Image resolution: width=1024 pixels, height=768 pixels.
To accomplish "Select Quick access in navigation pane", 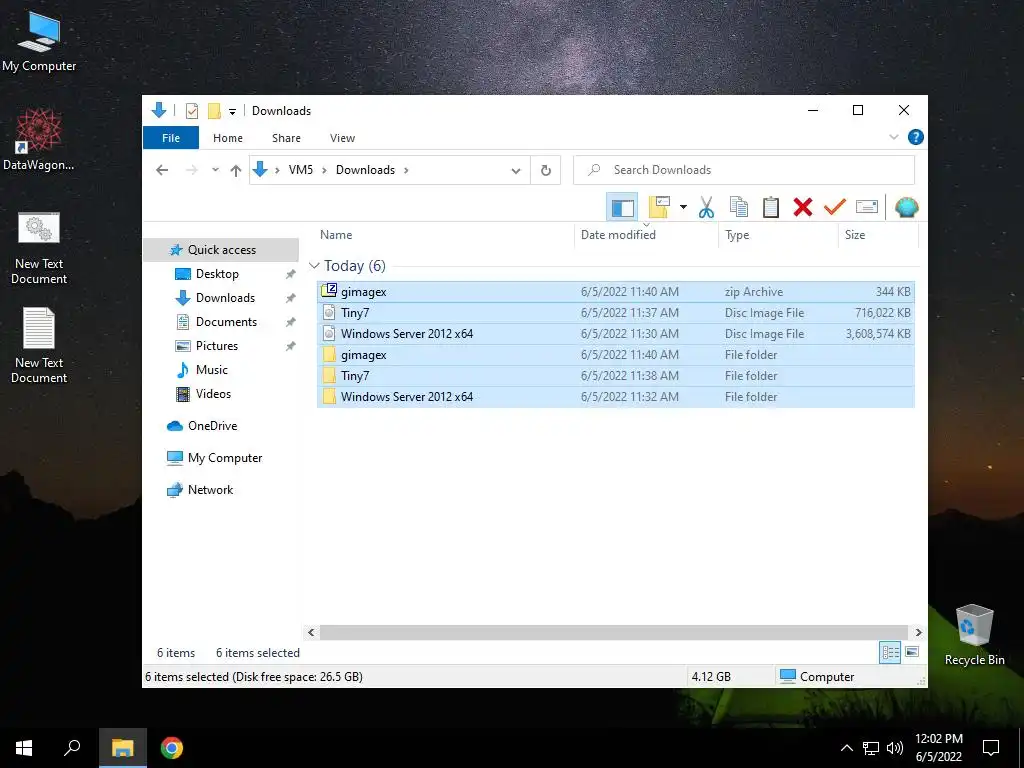I will 221,249.
